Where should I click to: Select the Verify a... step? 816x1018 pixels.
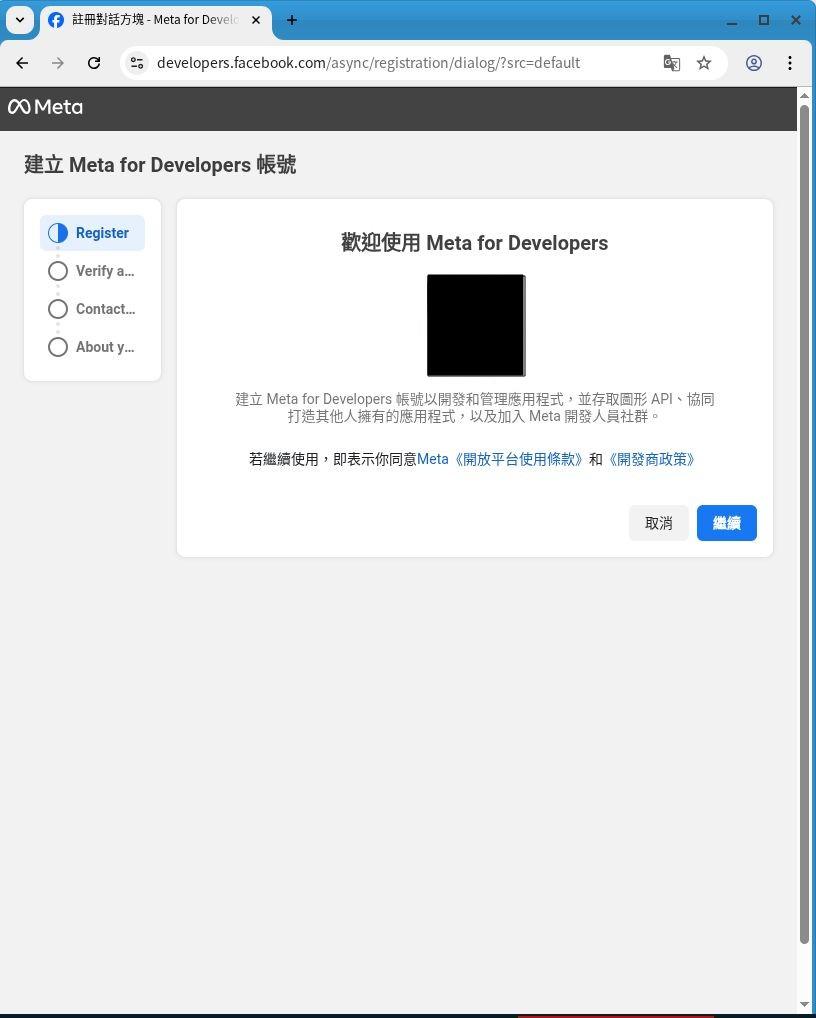pyautogui.click(x=92, y=271)
